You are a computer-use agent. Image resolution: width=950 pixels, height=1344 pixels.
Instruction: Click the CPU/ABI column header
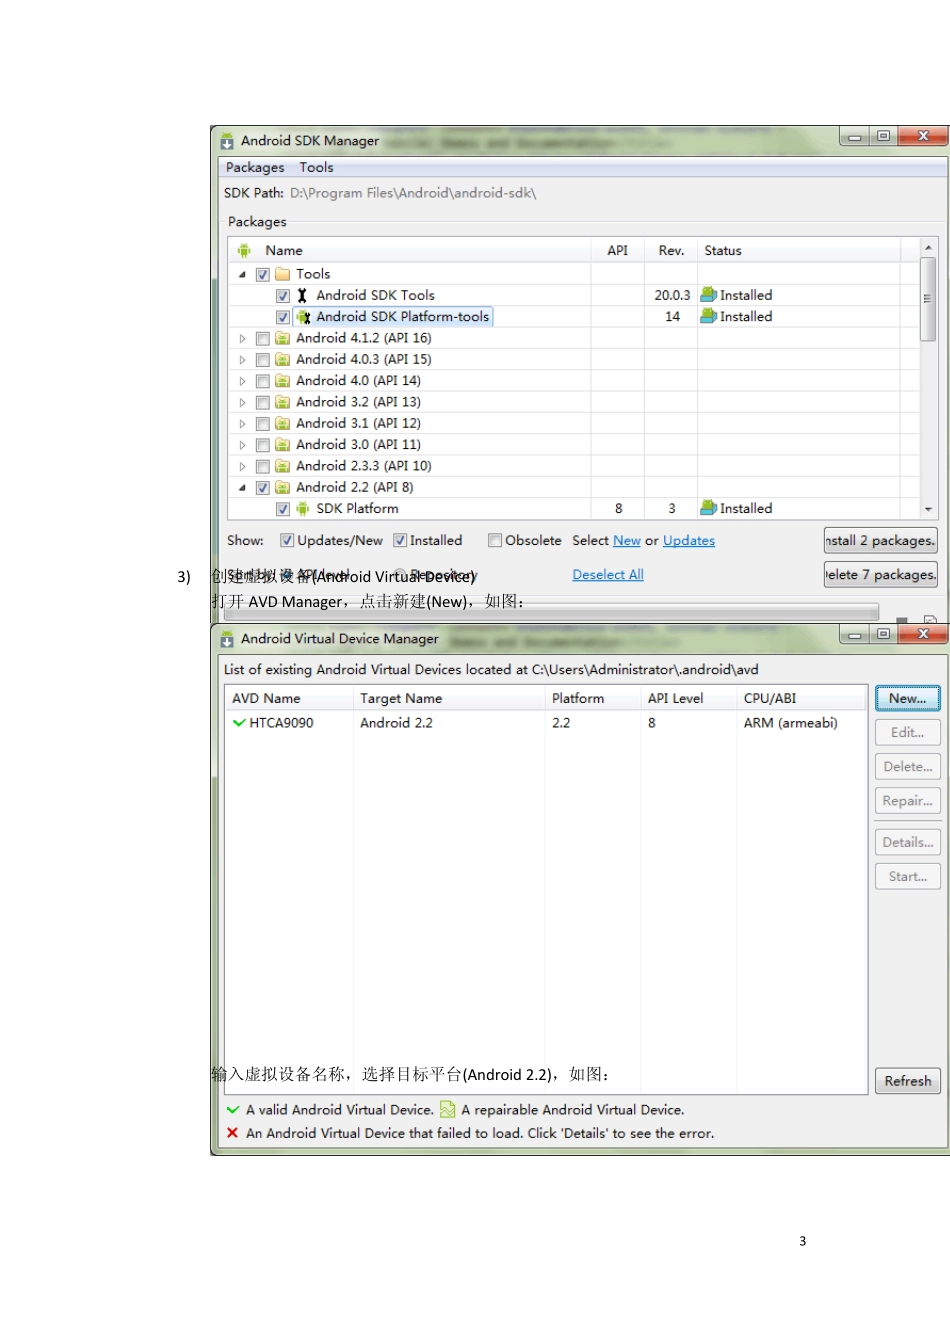pos(802,698)
